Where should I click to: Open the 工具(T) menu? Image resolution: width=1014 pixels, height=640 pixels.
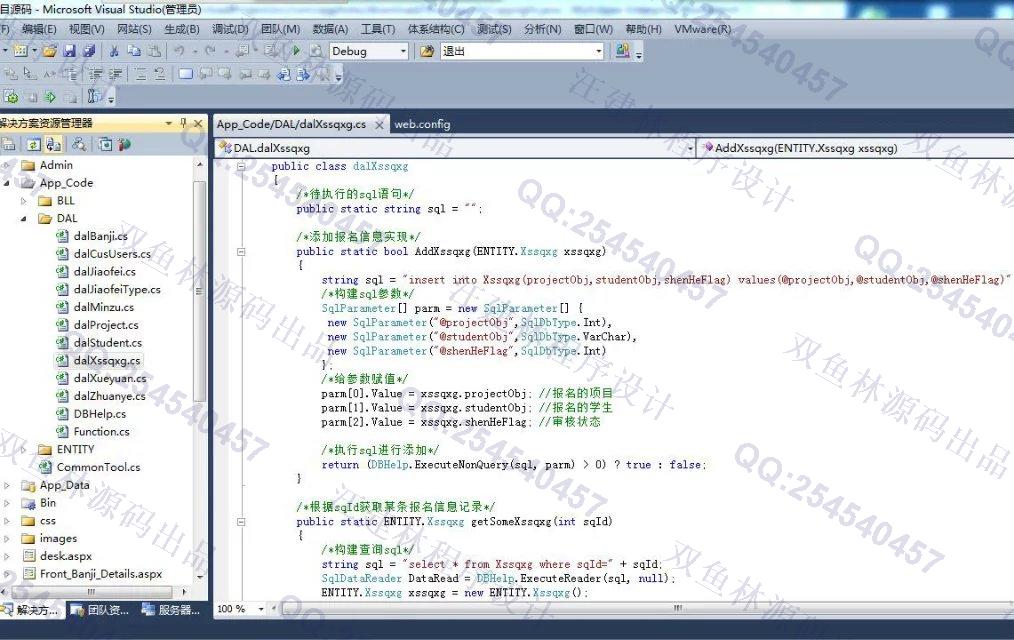point(378,29)
